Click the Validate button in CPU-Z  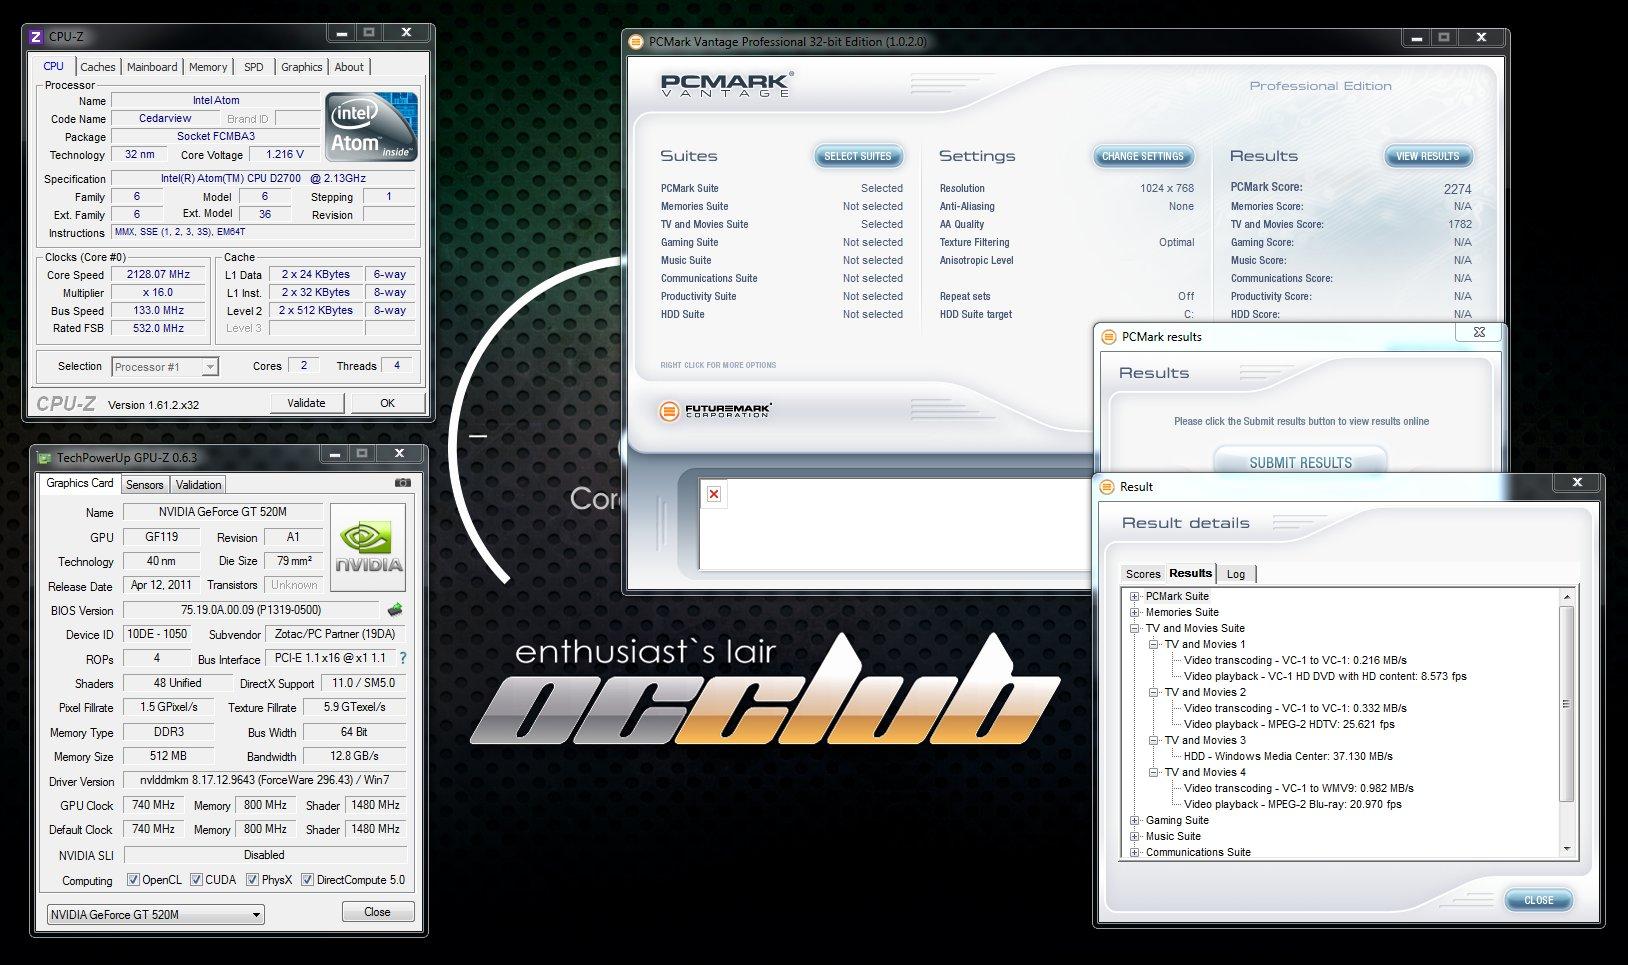pyautogui.click(x=307, y=403)
